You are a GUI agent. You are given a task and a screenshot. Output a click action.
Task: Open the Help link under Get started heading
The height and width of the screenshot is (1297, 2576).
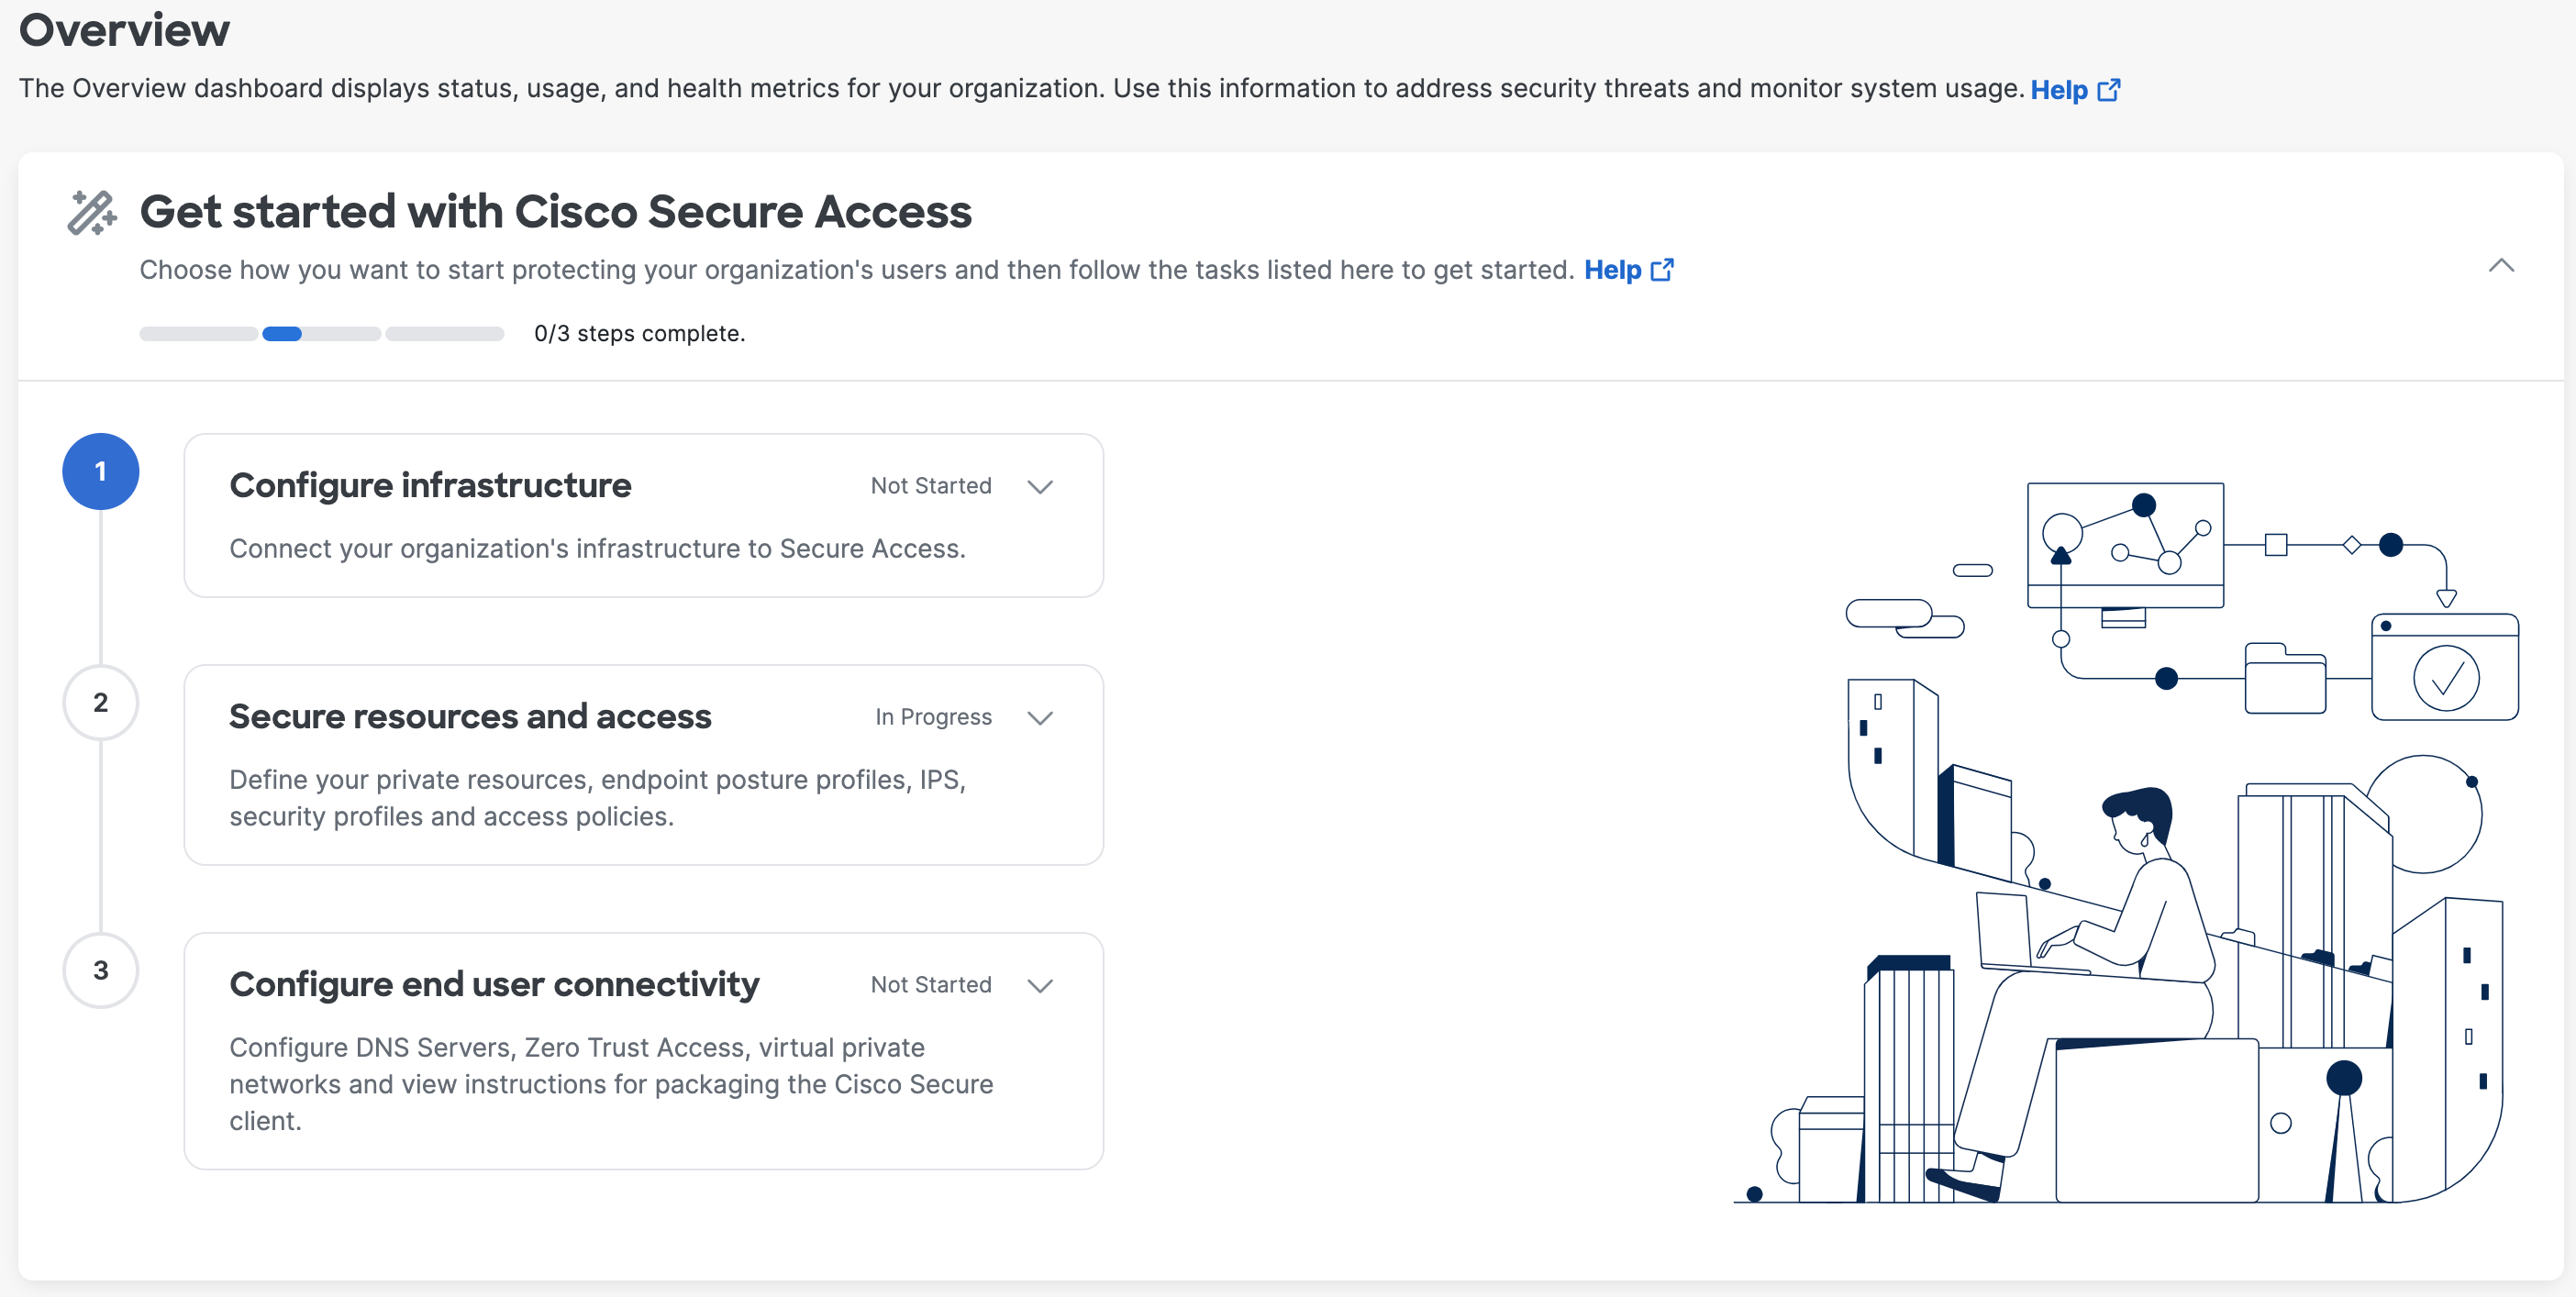click(x=1612, y=270)
